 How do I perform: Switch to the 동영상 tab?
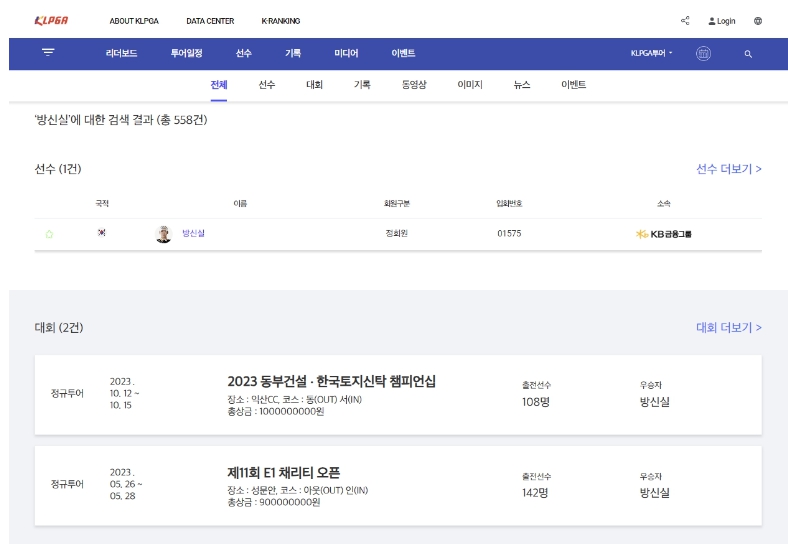[414, 85]
